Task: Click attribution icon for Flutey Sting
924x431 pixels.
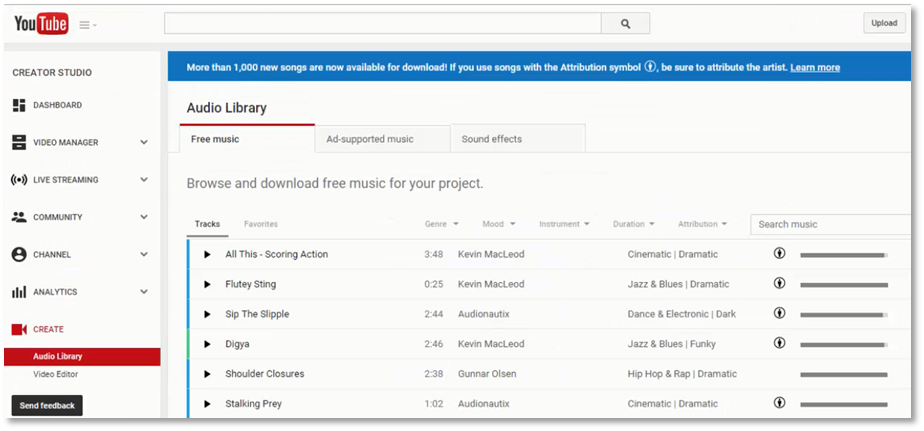Action: 780,283
